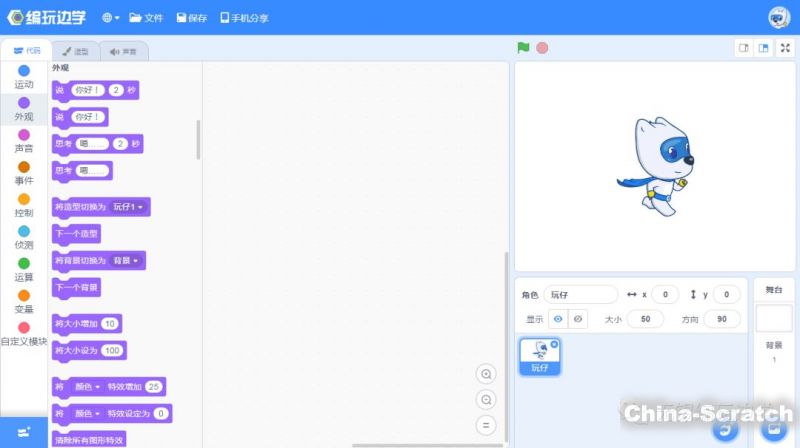Select the 运动 blue category circle
Image resolution: width=800 pixels, height=448 pixels.
tap(24, 70)
